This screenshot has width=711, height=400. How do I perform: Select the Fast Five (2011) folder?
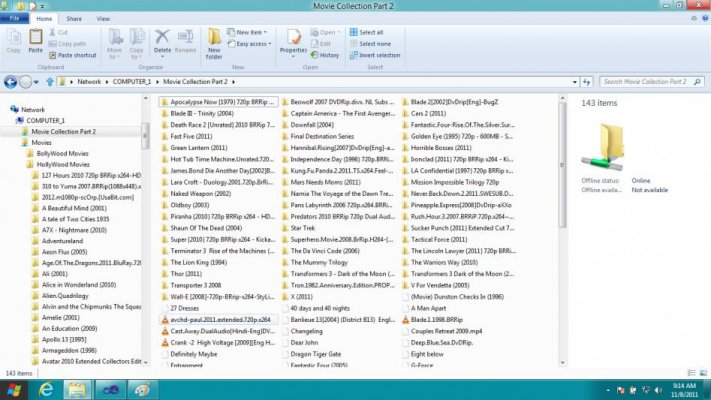(191, 136)
